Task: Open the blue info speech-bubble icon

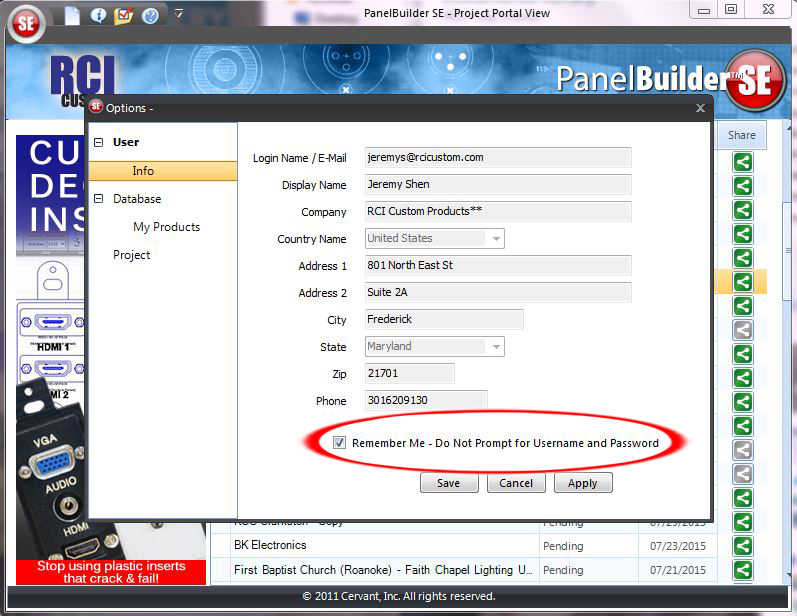Action: pos(98,15)
